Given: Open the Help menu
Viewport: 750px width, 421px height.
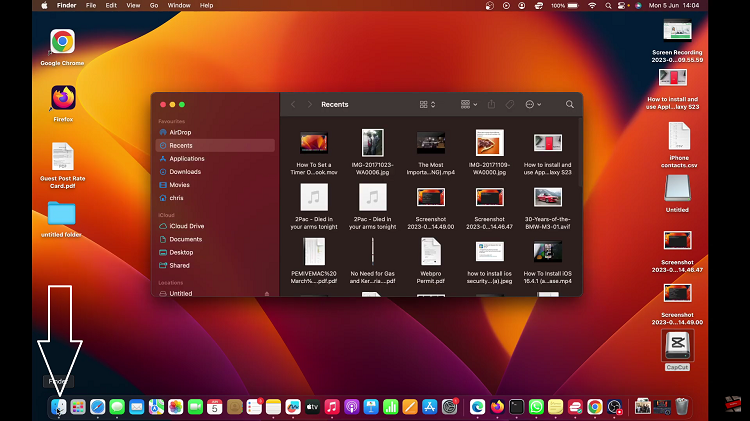Looking at the screenshot, I should tap(206, 5).
